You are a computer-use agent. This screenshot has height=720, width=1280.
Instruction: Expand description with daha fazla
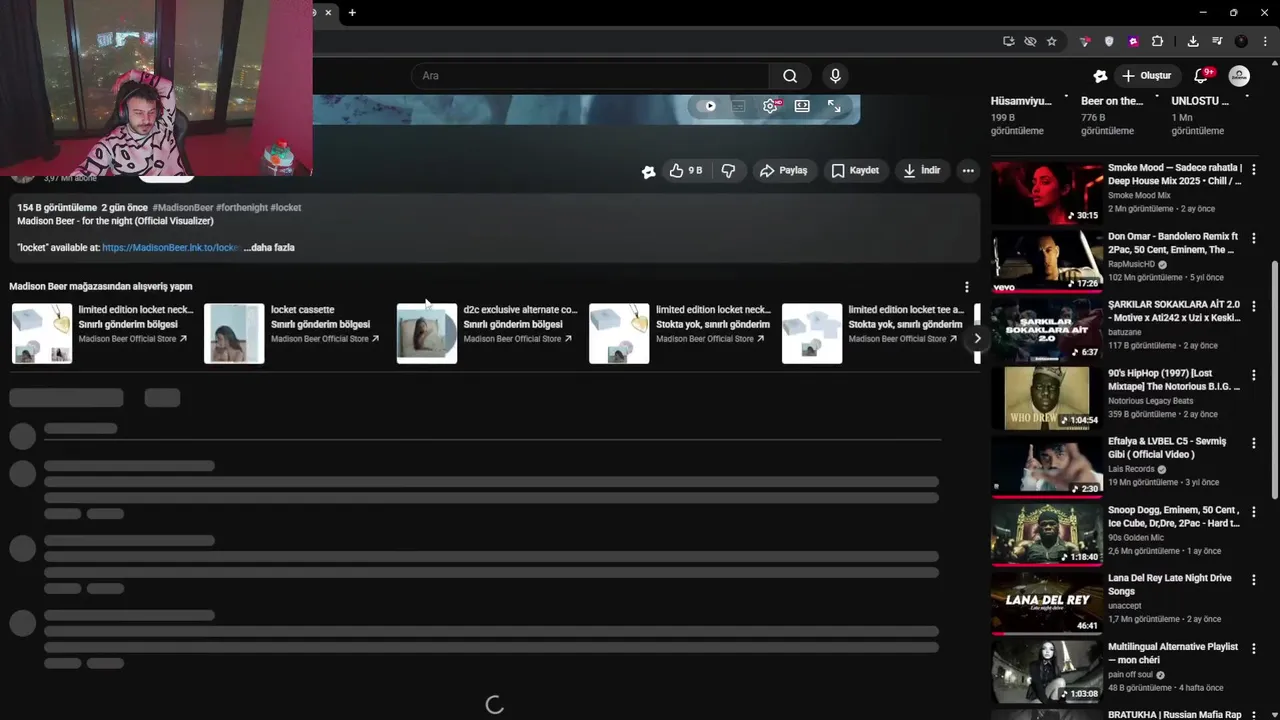click(269, 247)
